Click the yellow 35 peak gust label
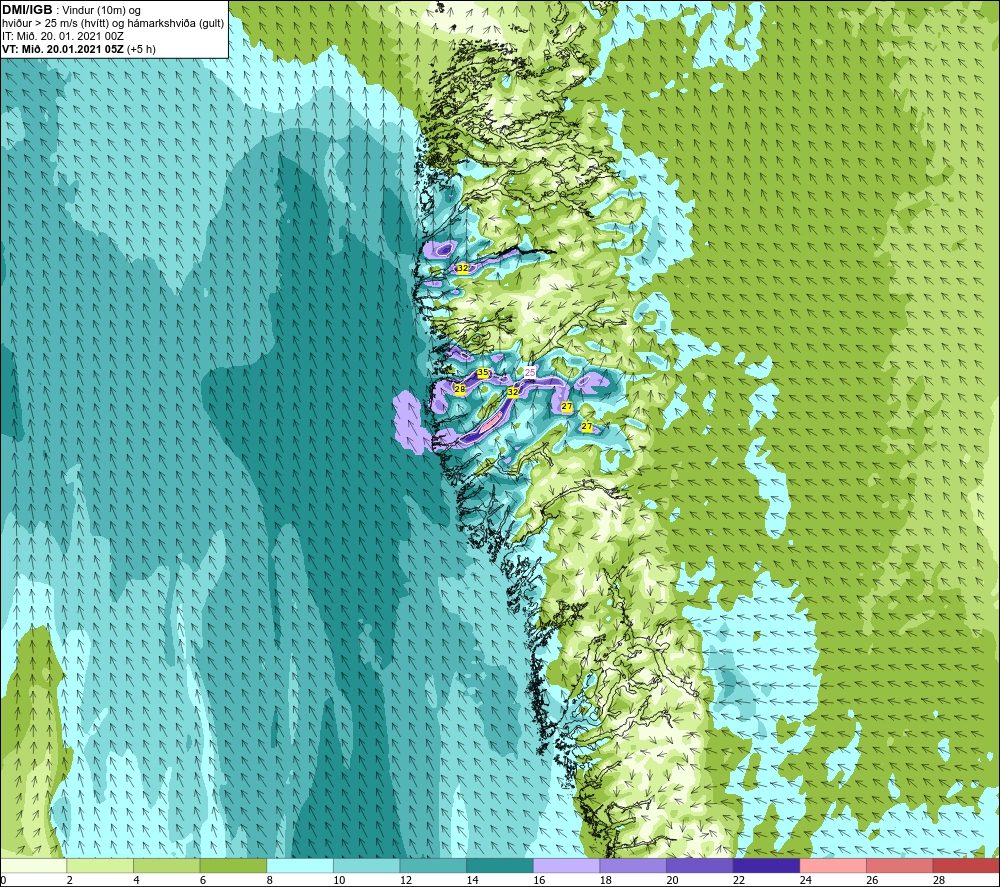Image resolution: width=1000 pixels, height=887 pixels. 483,372
